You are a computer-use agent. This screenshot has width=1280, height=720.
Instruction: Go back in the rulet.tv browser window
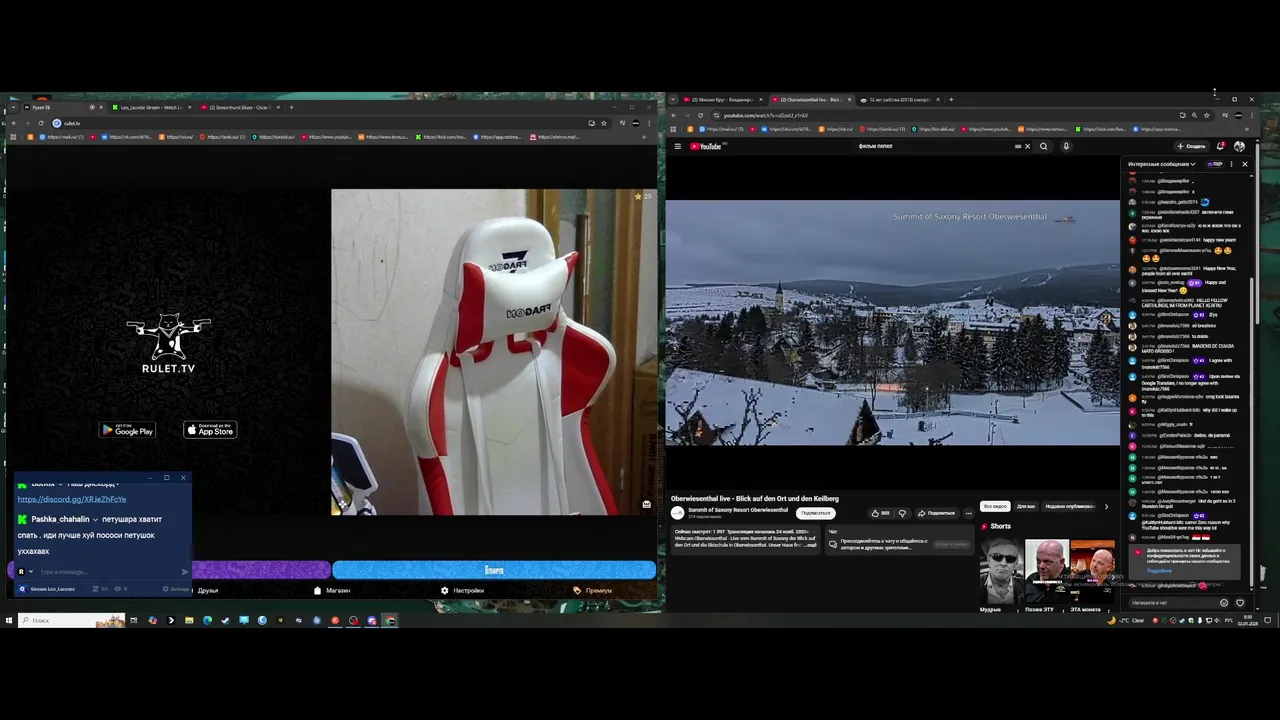(14, 123)
